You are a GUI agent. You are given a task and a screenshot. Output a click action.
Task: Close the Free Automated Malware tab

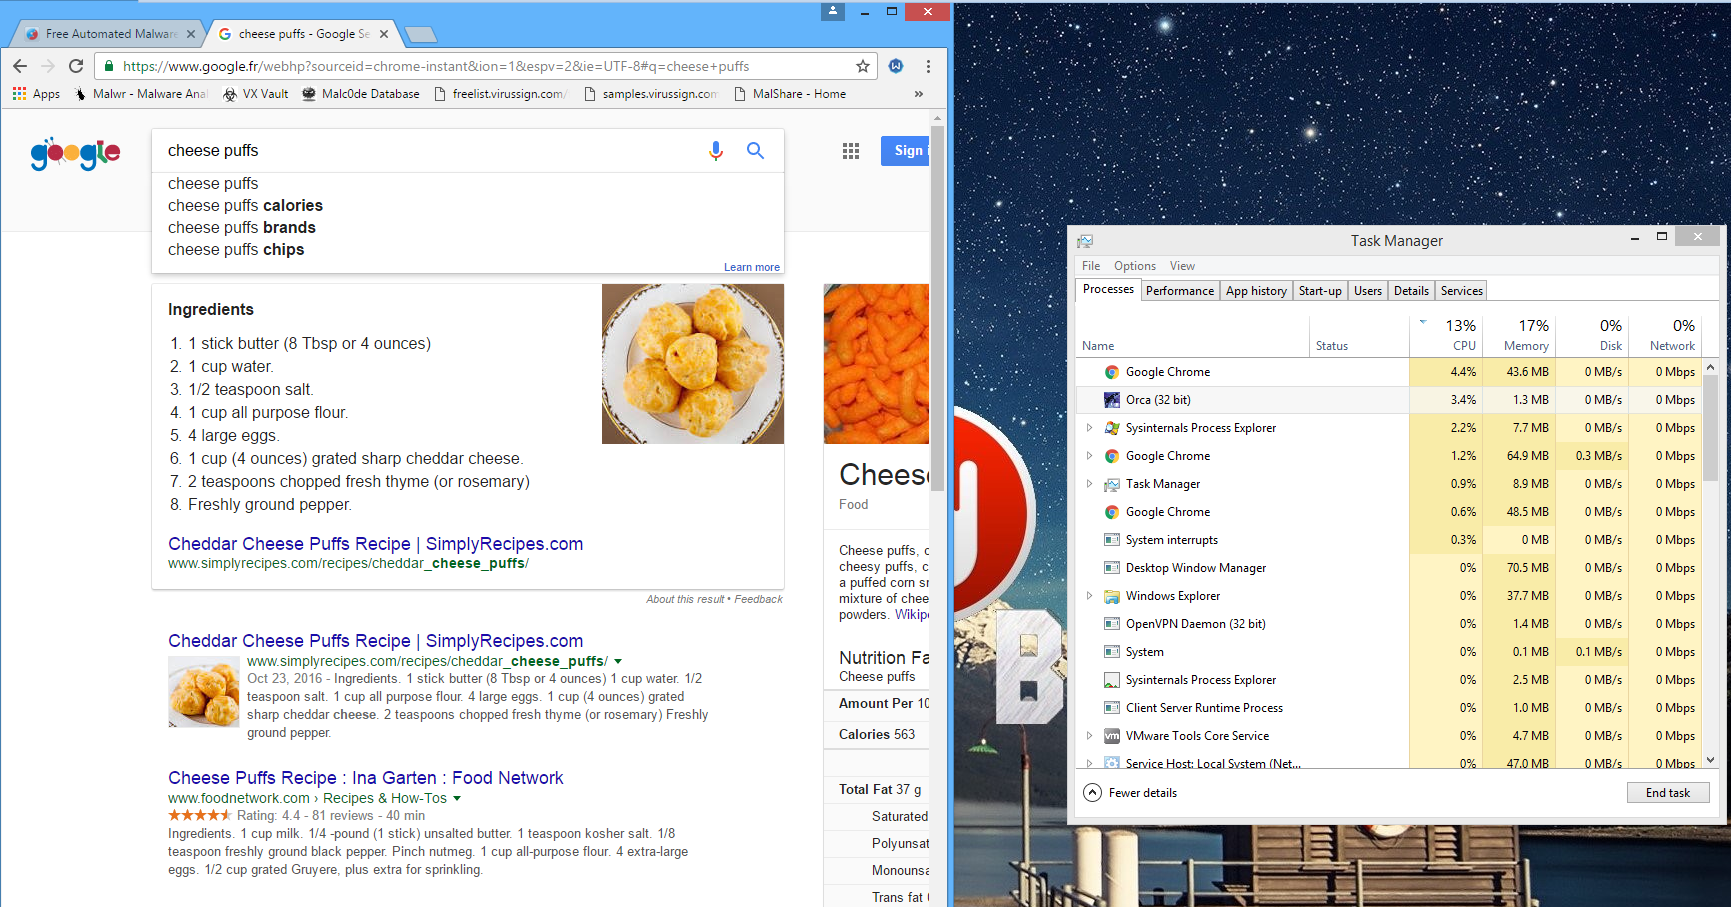point(190,34)
